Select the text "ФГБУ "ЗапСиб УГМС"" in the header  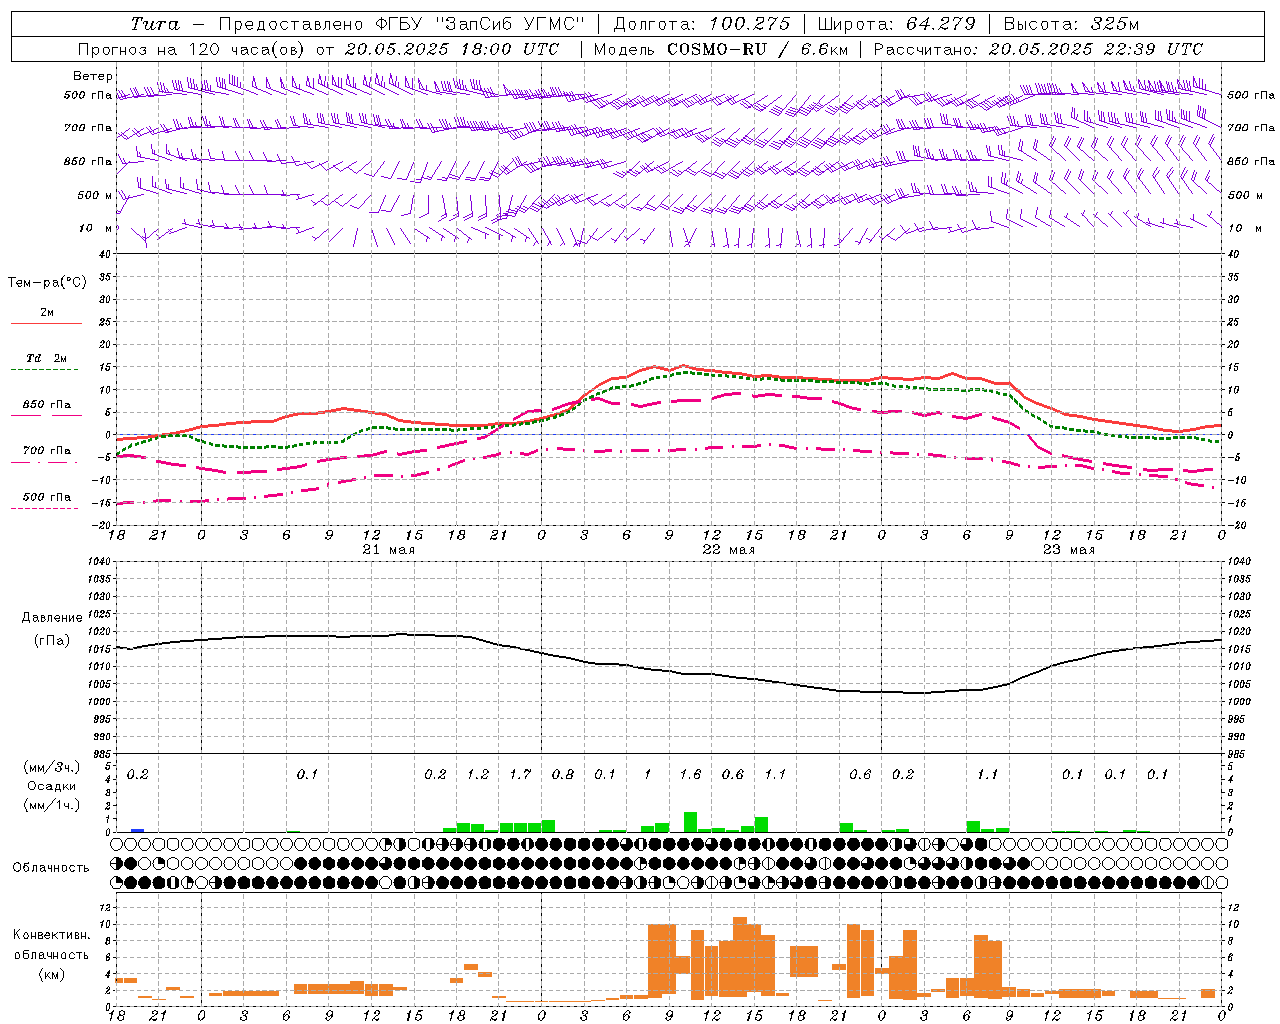tap(480, 24)
